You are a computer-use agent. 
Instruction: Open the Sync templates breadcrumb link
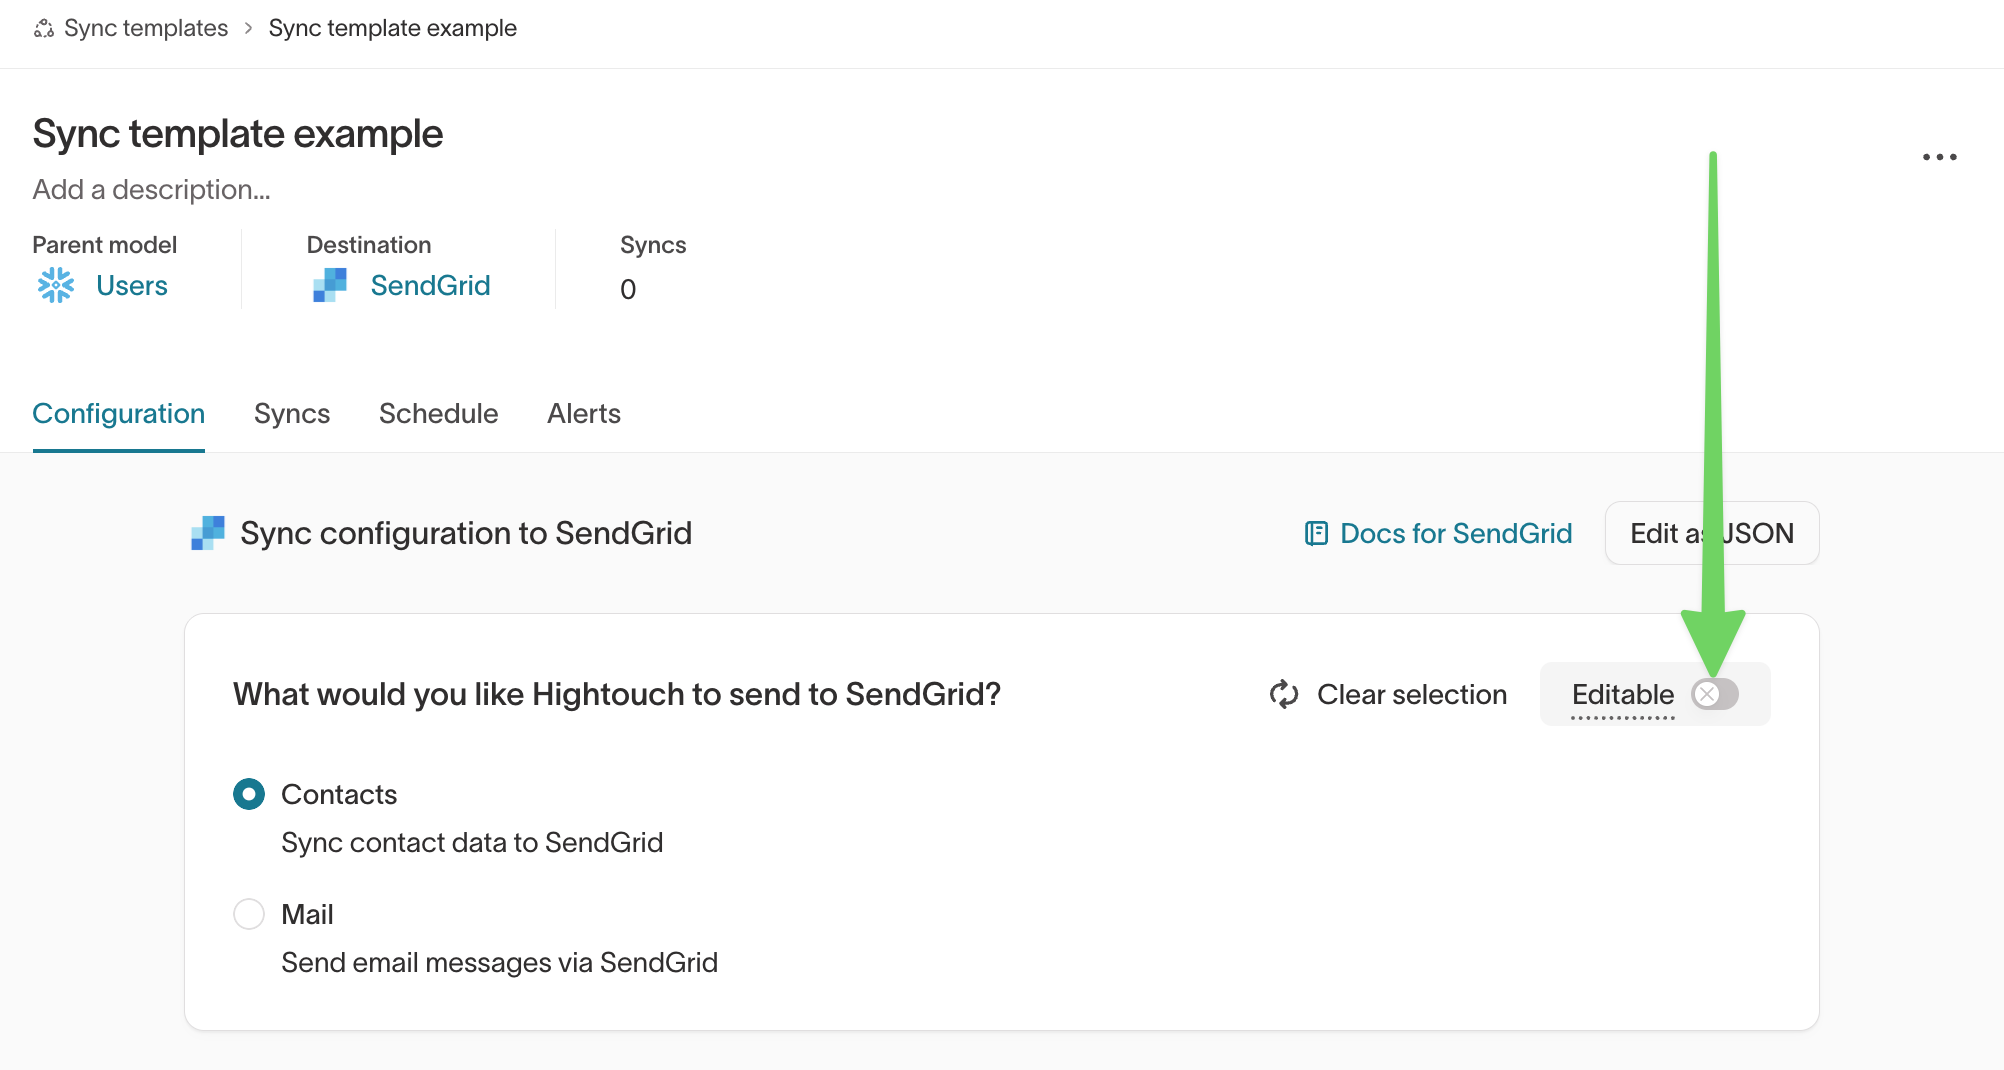pyautogui.click(x=146, y=28)
